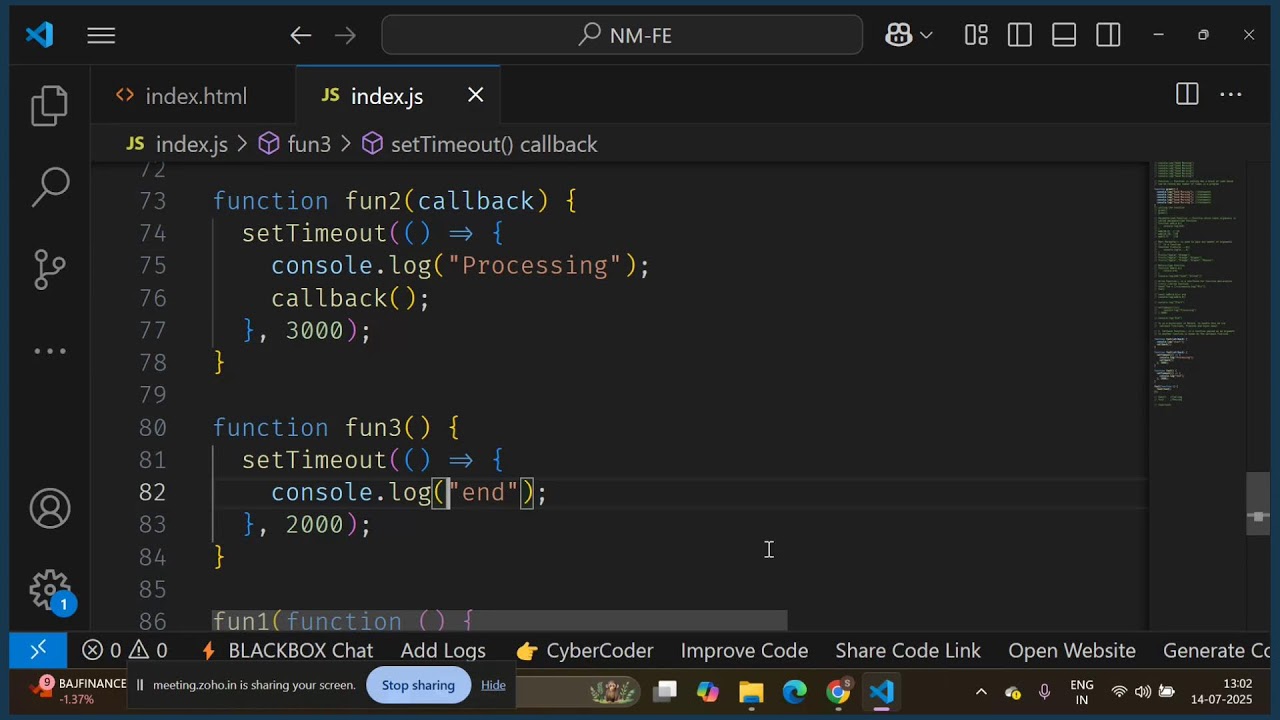Screen dimensions: 1280x720
Task: Click the microphone tray icon
Action: click(1045, 692)
